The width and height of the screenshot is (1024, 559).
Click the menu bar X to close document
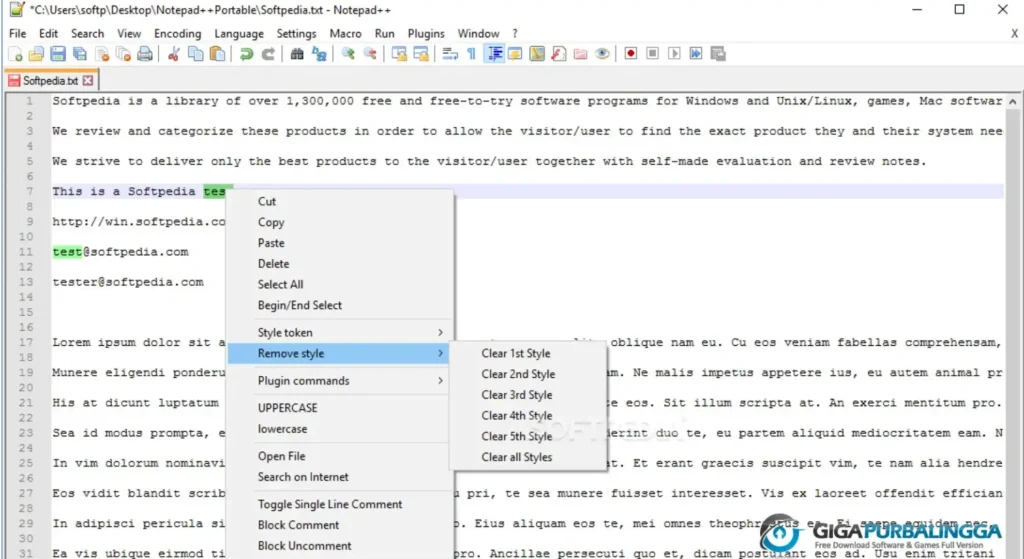1014,33
